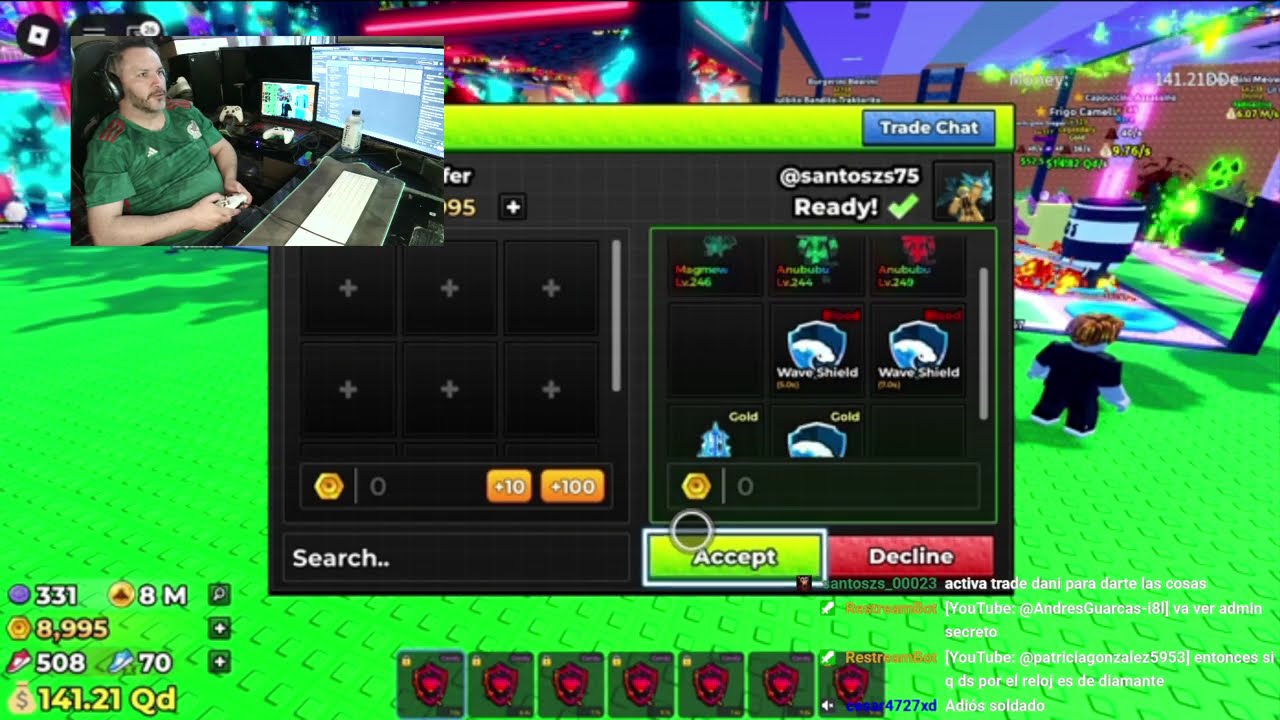Click the streamer webcam overlay
This screenshot has width=1280, height=720.
click(257, 141)
